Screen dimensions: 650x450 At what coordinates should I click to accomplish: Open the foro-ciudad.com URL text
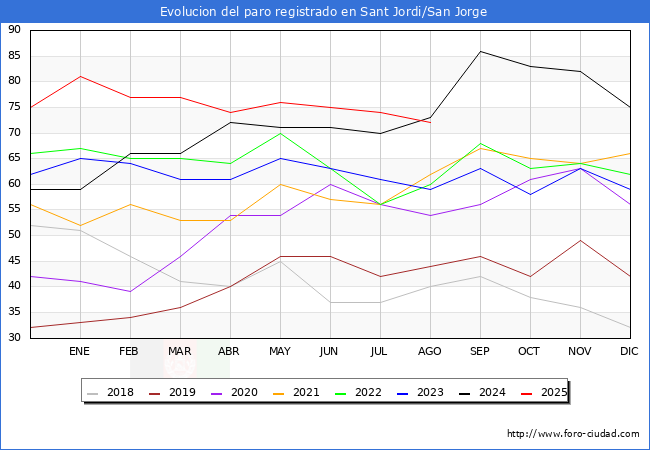(x=573, y=434)
